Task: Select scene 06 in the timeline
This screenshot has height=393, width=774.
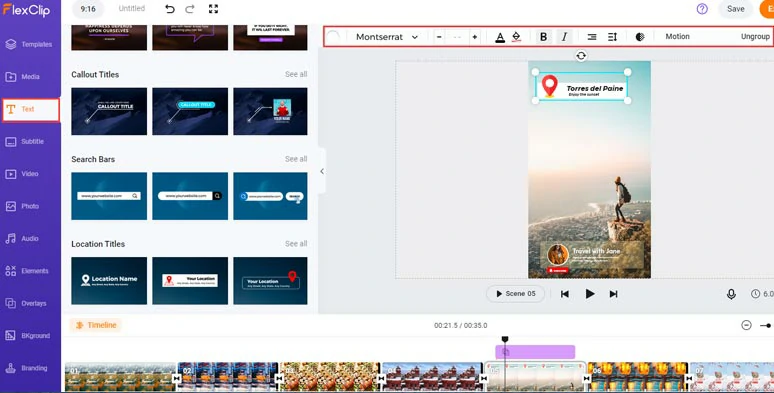Action: point(638,377)
